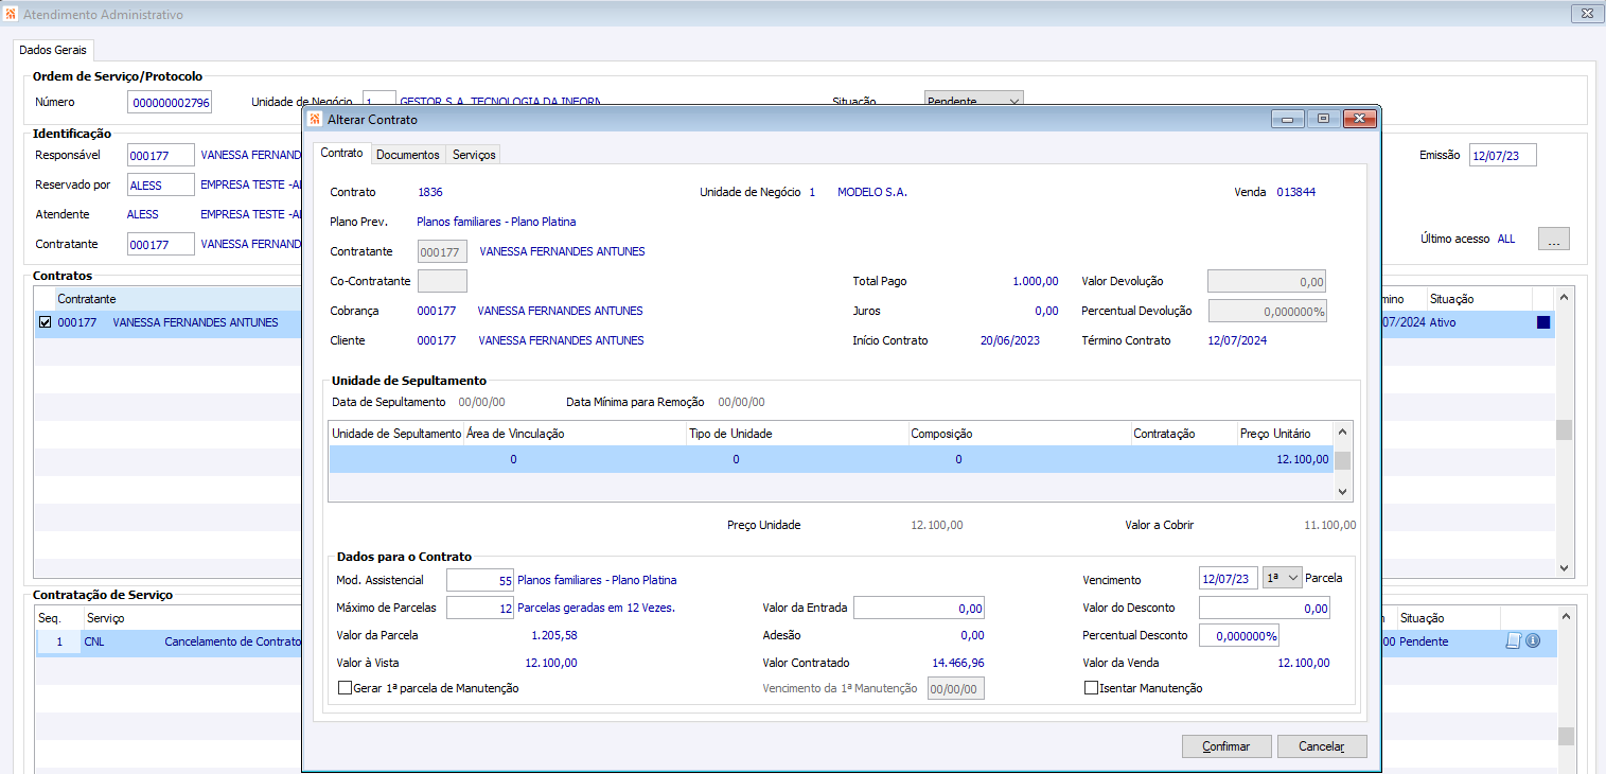
Task: Check the Isentar Manutenção box
Action: point(1091,688)
